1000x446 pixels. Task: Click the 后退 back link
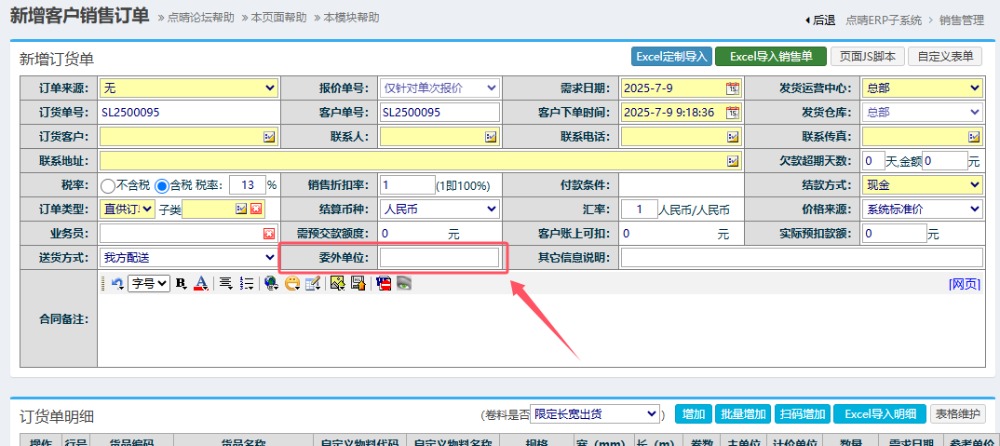pyautogui.click(x=819, y=19)
